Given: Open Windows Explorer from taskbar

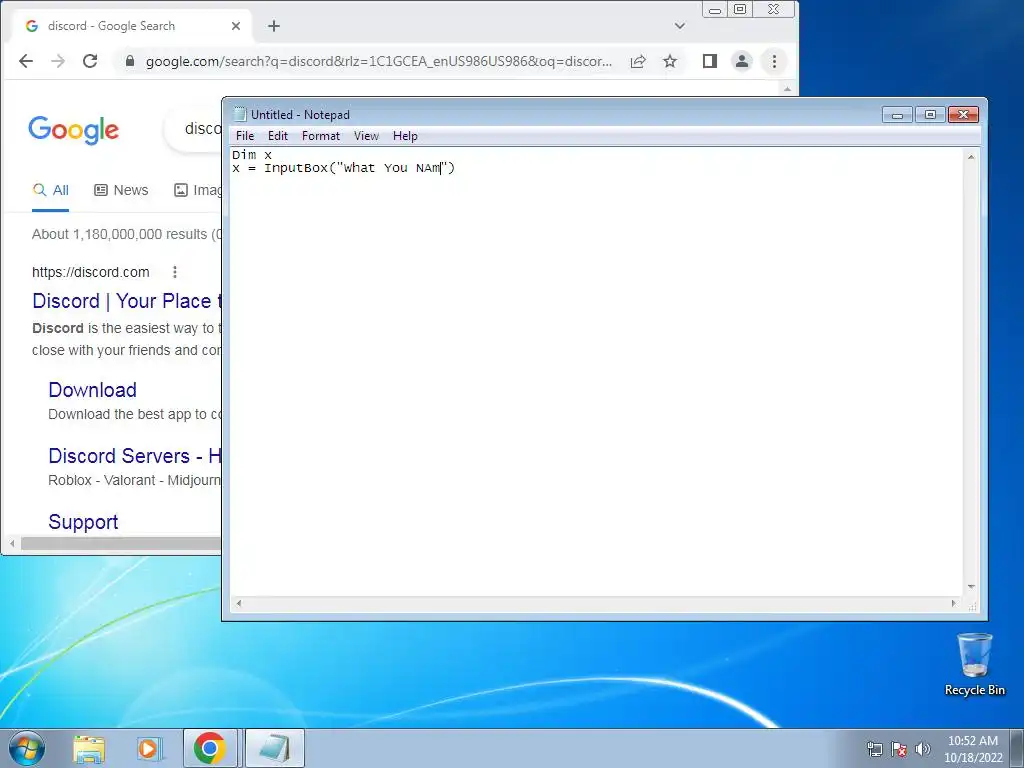Looking at the screenshot, I should coord(89,749).
